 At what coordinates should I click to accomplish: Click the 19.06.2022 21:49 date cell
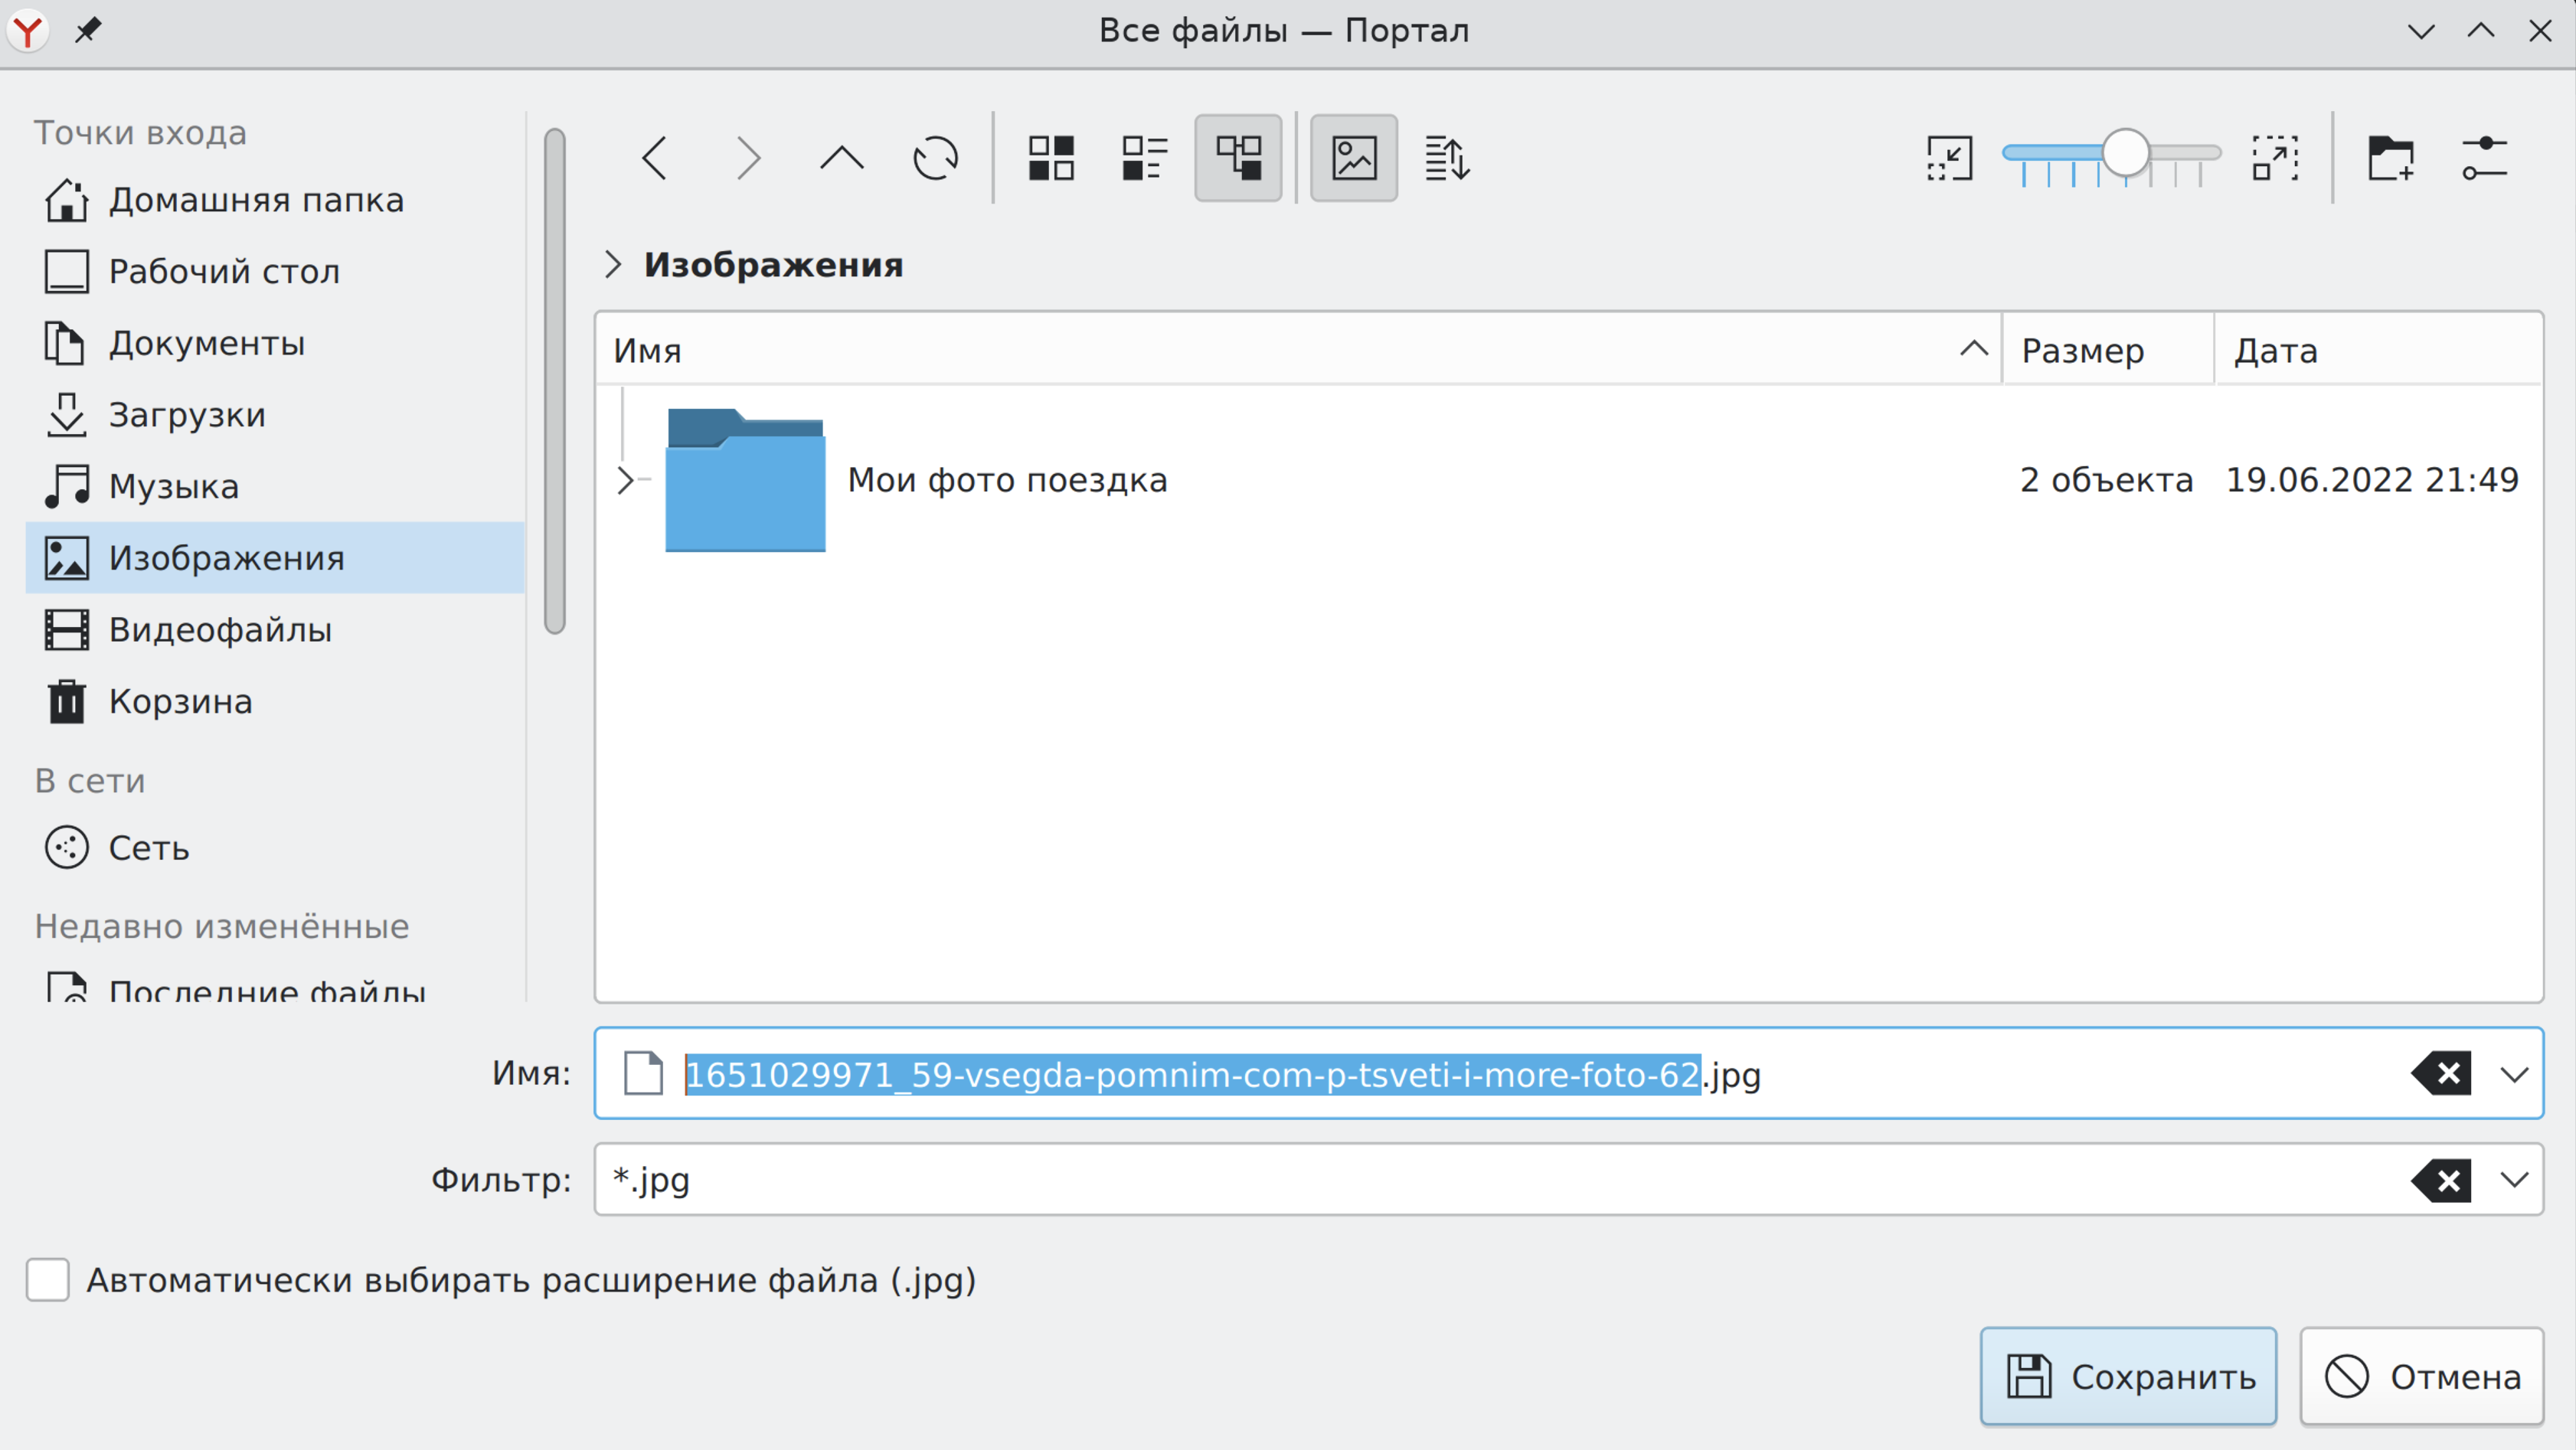point(2372,480)
